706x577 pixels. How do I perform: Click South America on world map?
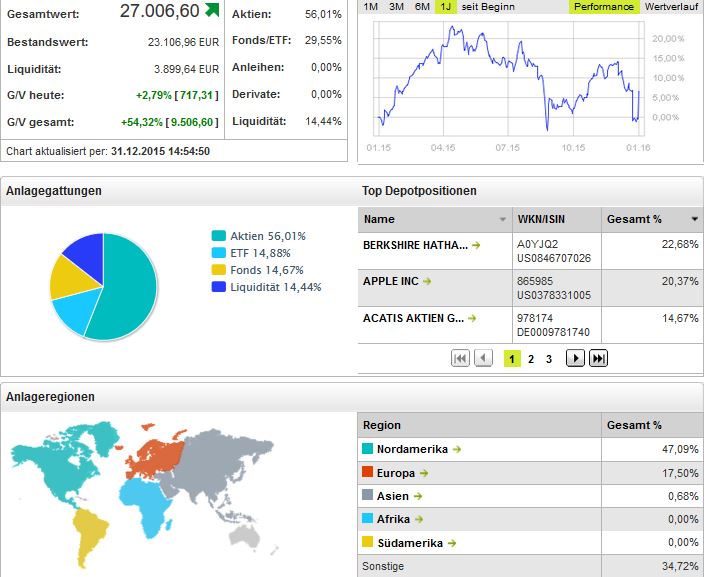click(89, 534)
